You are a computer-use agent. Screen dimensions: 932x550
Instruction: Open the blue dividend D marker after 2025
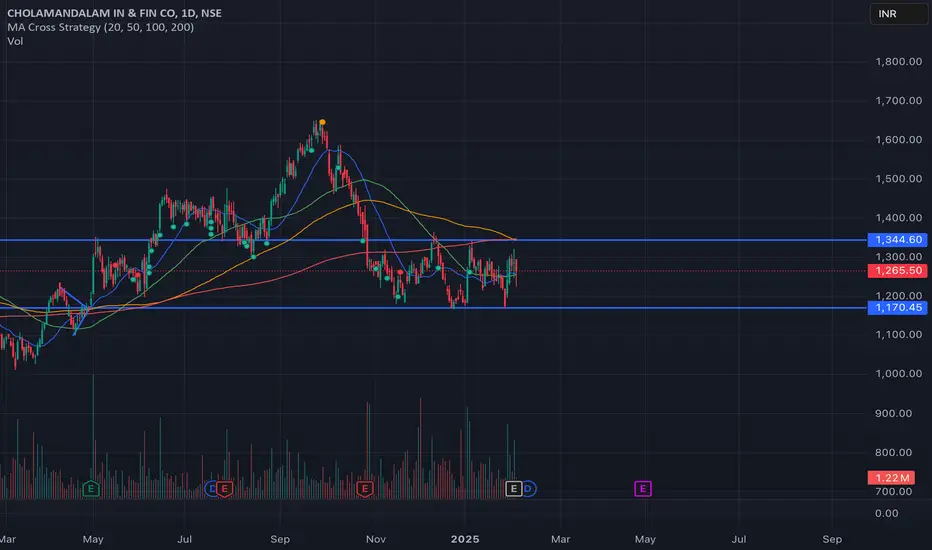pyautogui.click(x=528, y=489)
